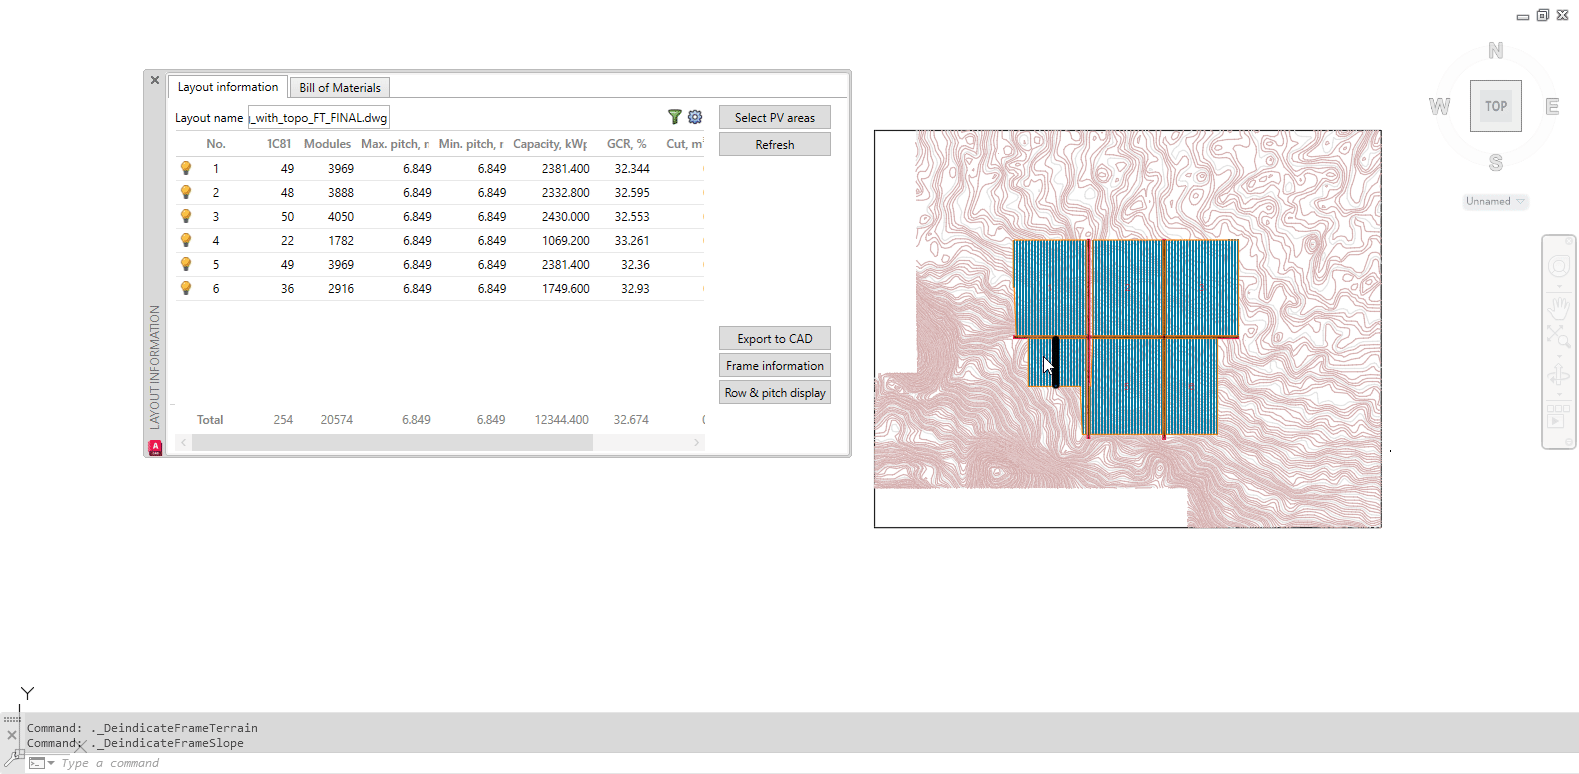The height and width of the screenshot is (774, 1579).
Task: Click the TOP face of the ViewCube
Action: click(x=1496, y=106)
